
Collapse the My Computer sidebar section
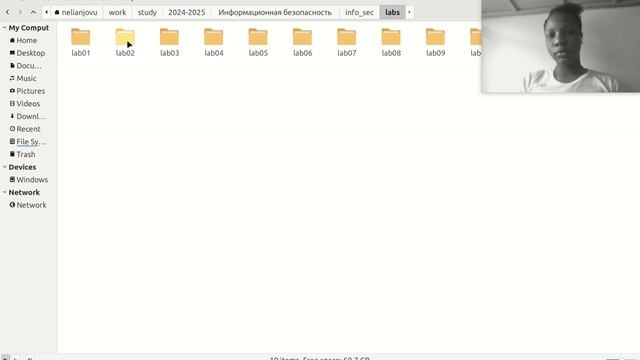click(x=4, y=28)
